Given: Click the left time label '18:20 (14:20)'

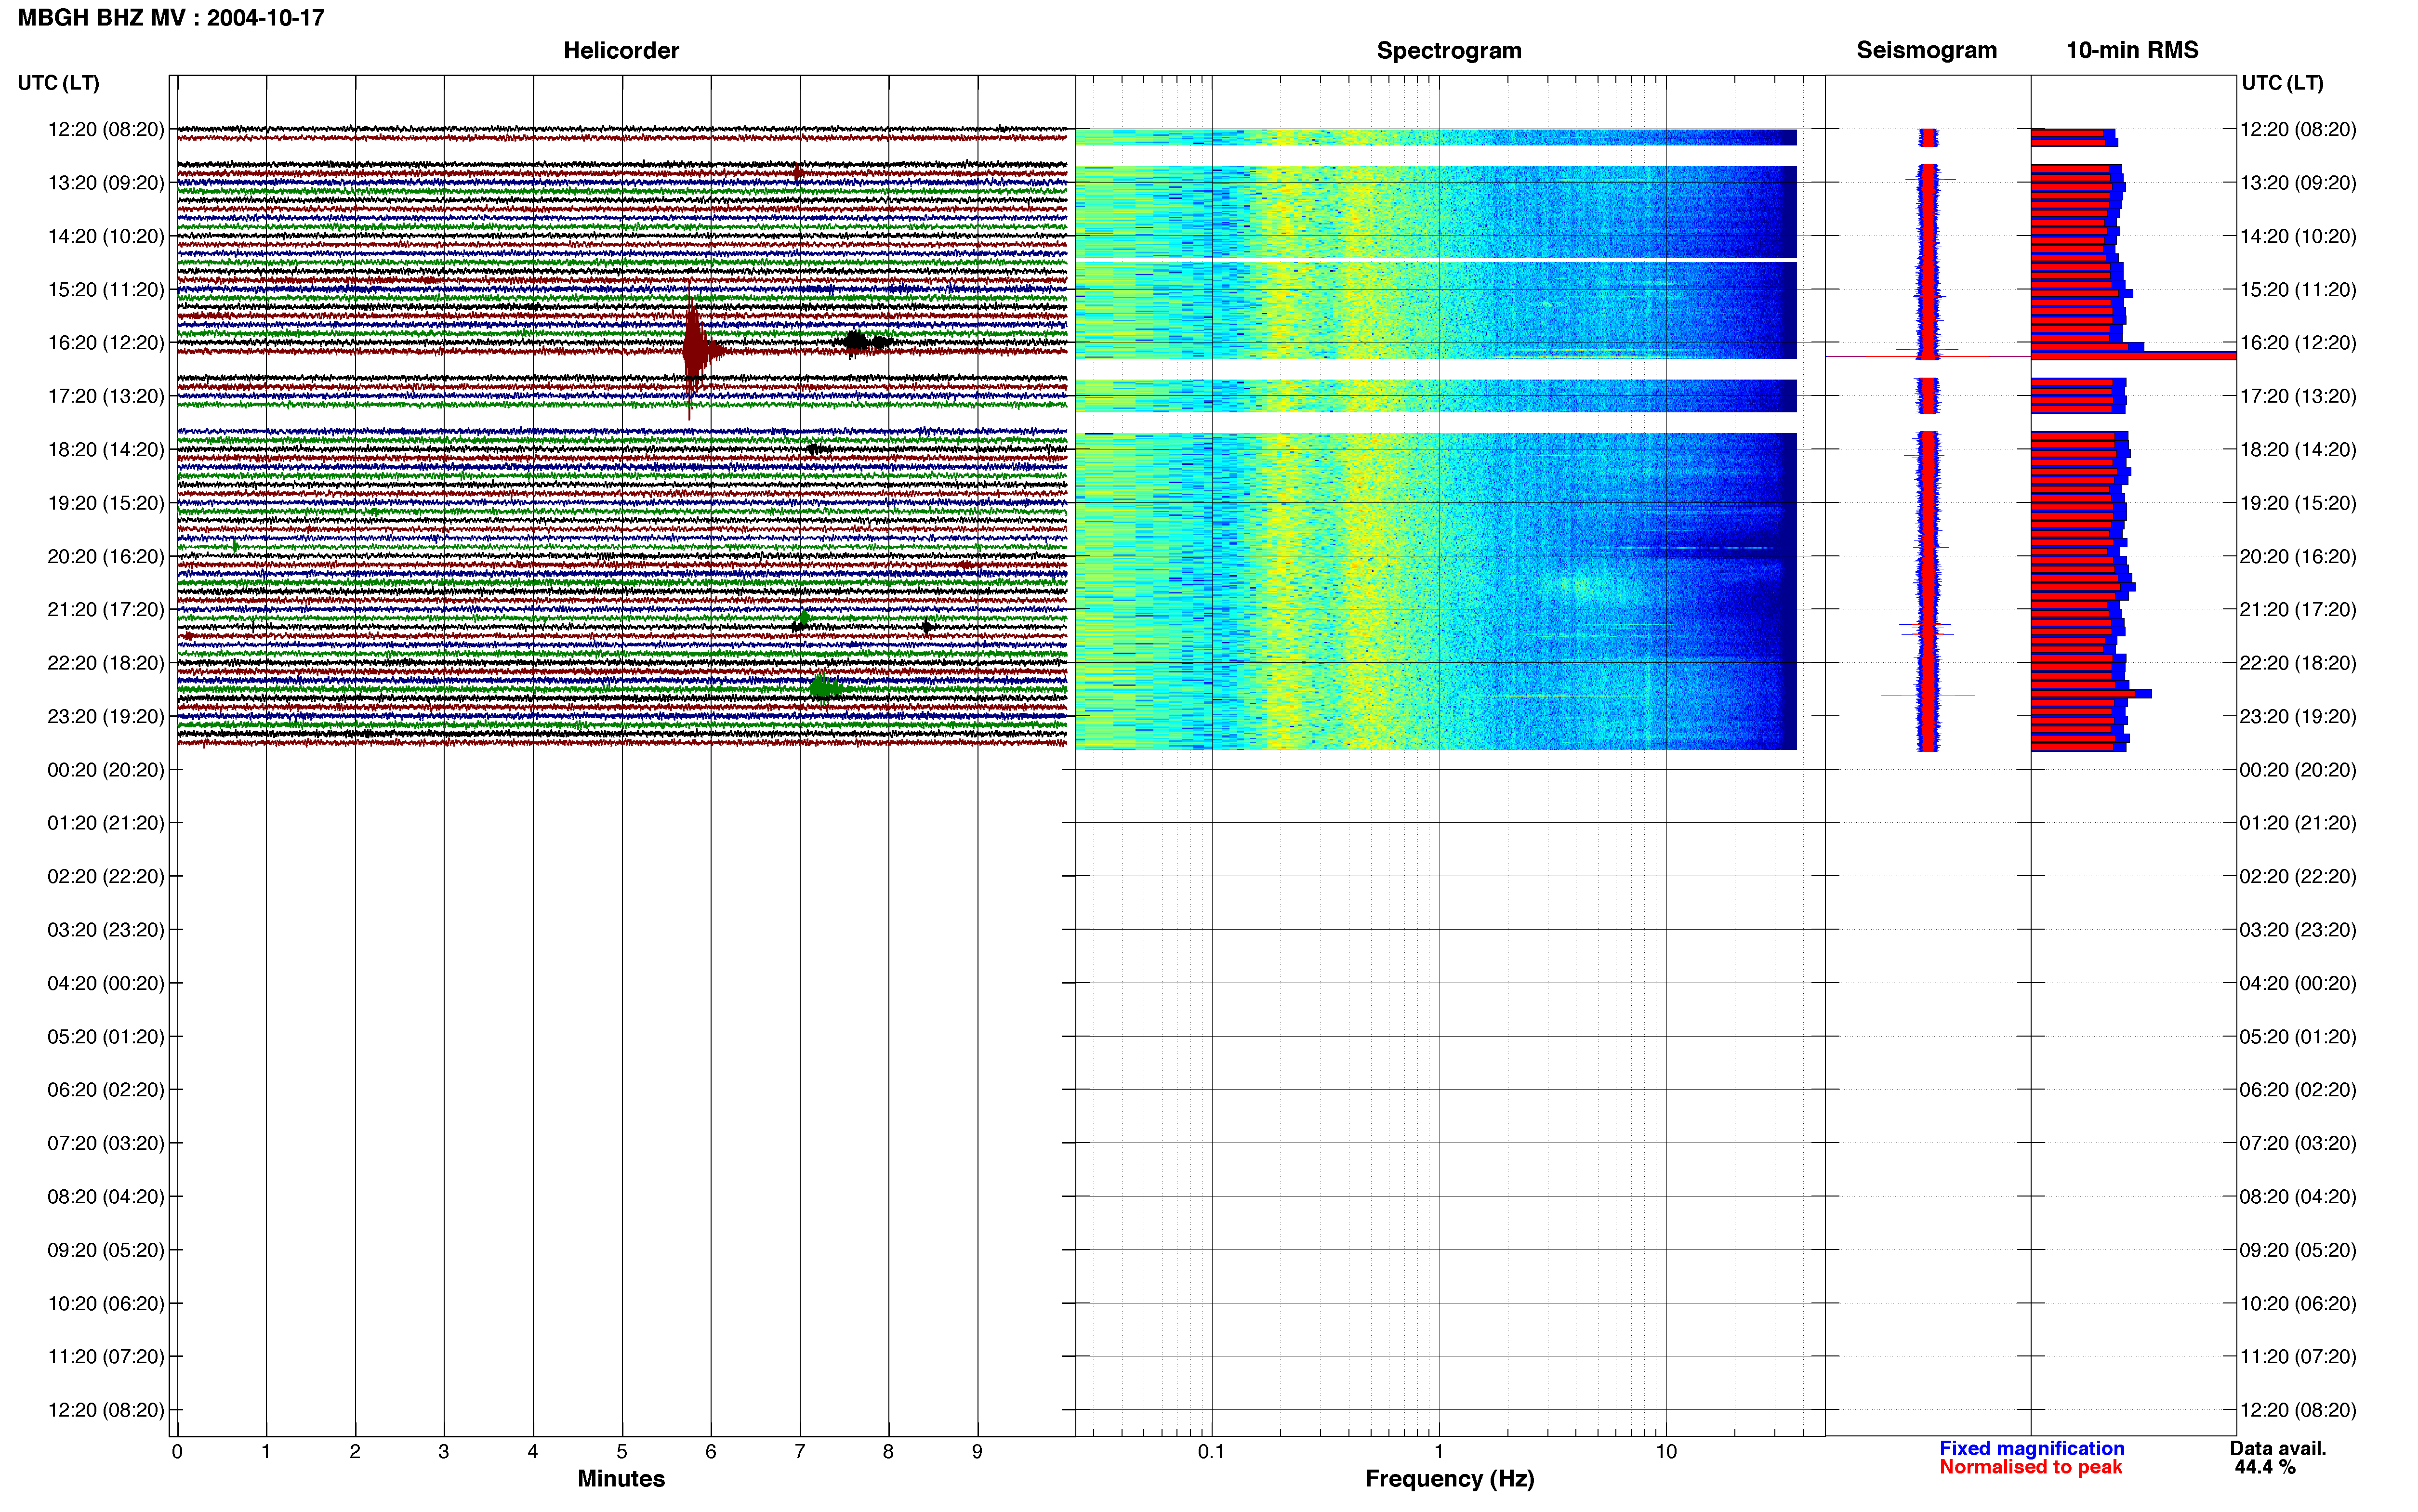Looking at the screenshot, I should (x=106, y=450).
